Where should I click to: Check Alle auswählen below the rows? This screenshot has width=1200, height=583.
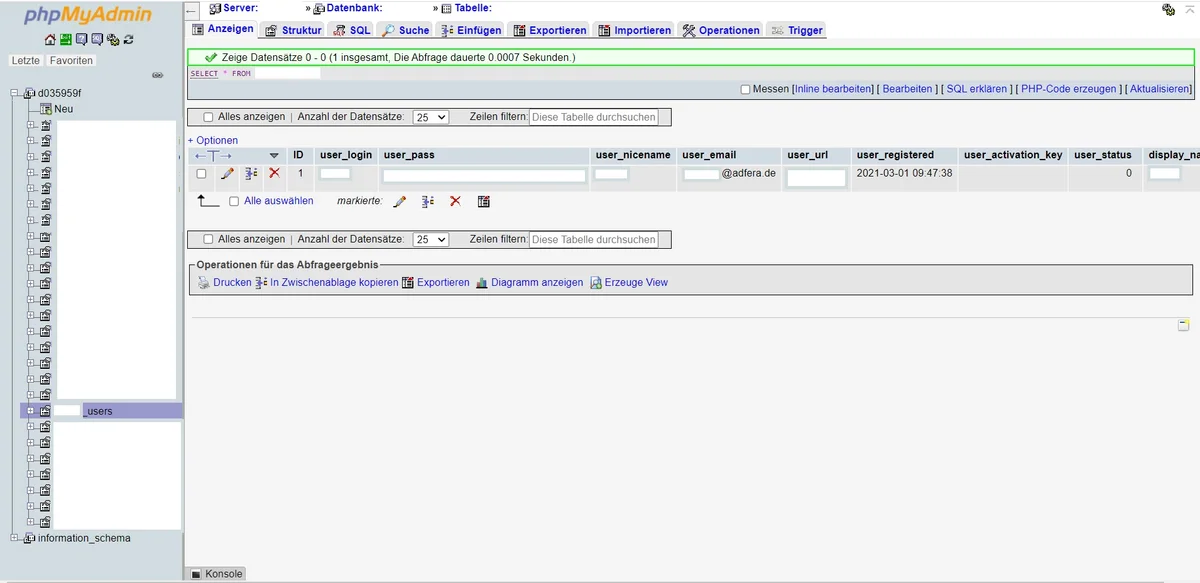[235, 200]
